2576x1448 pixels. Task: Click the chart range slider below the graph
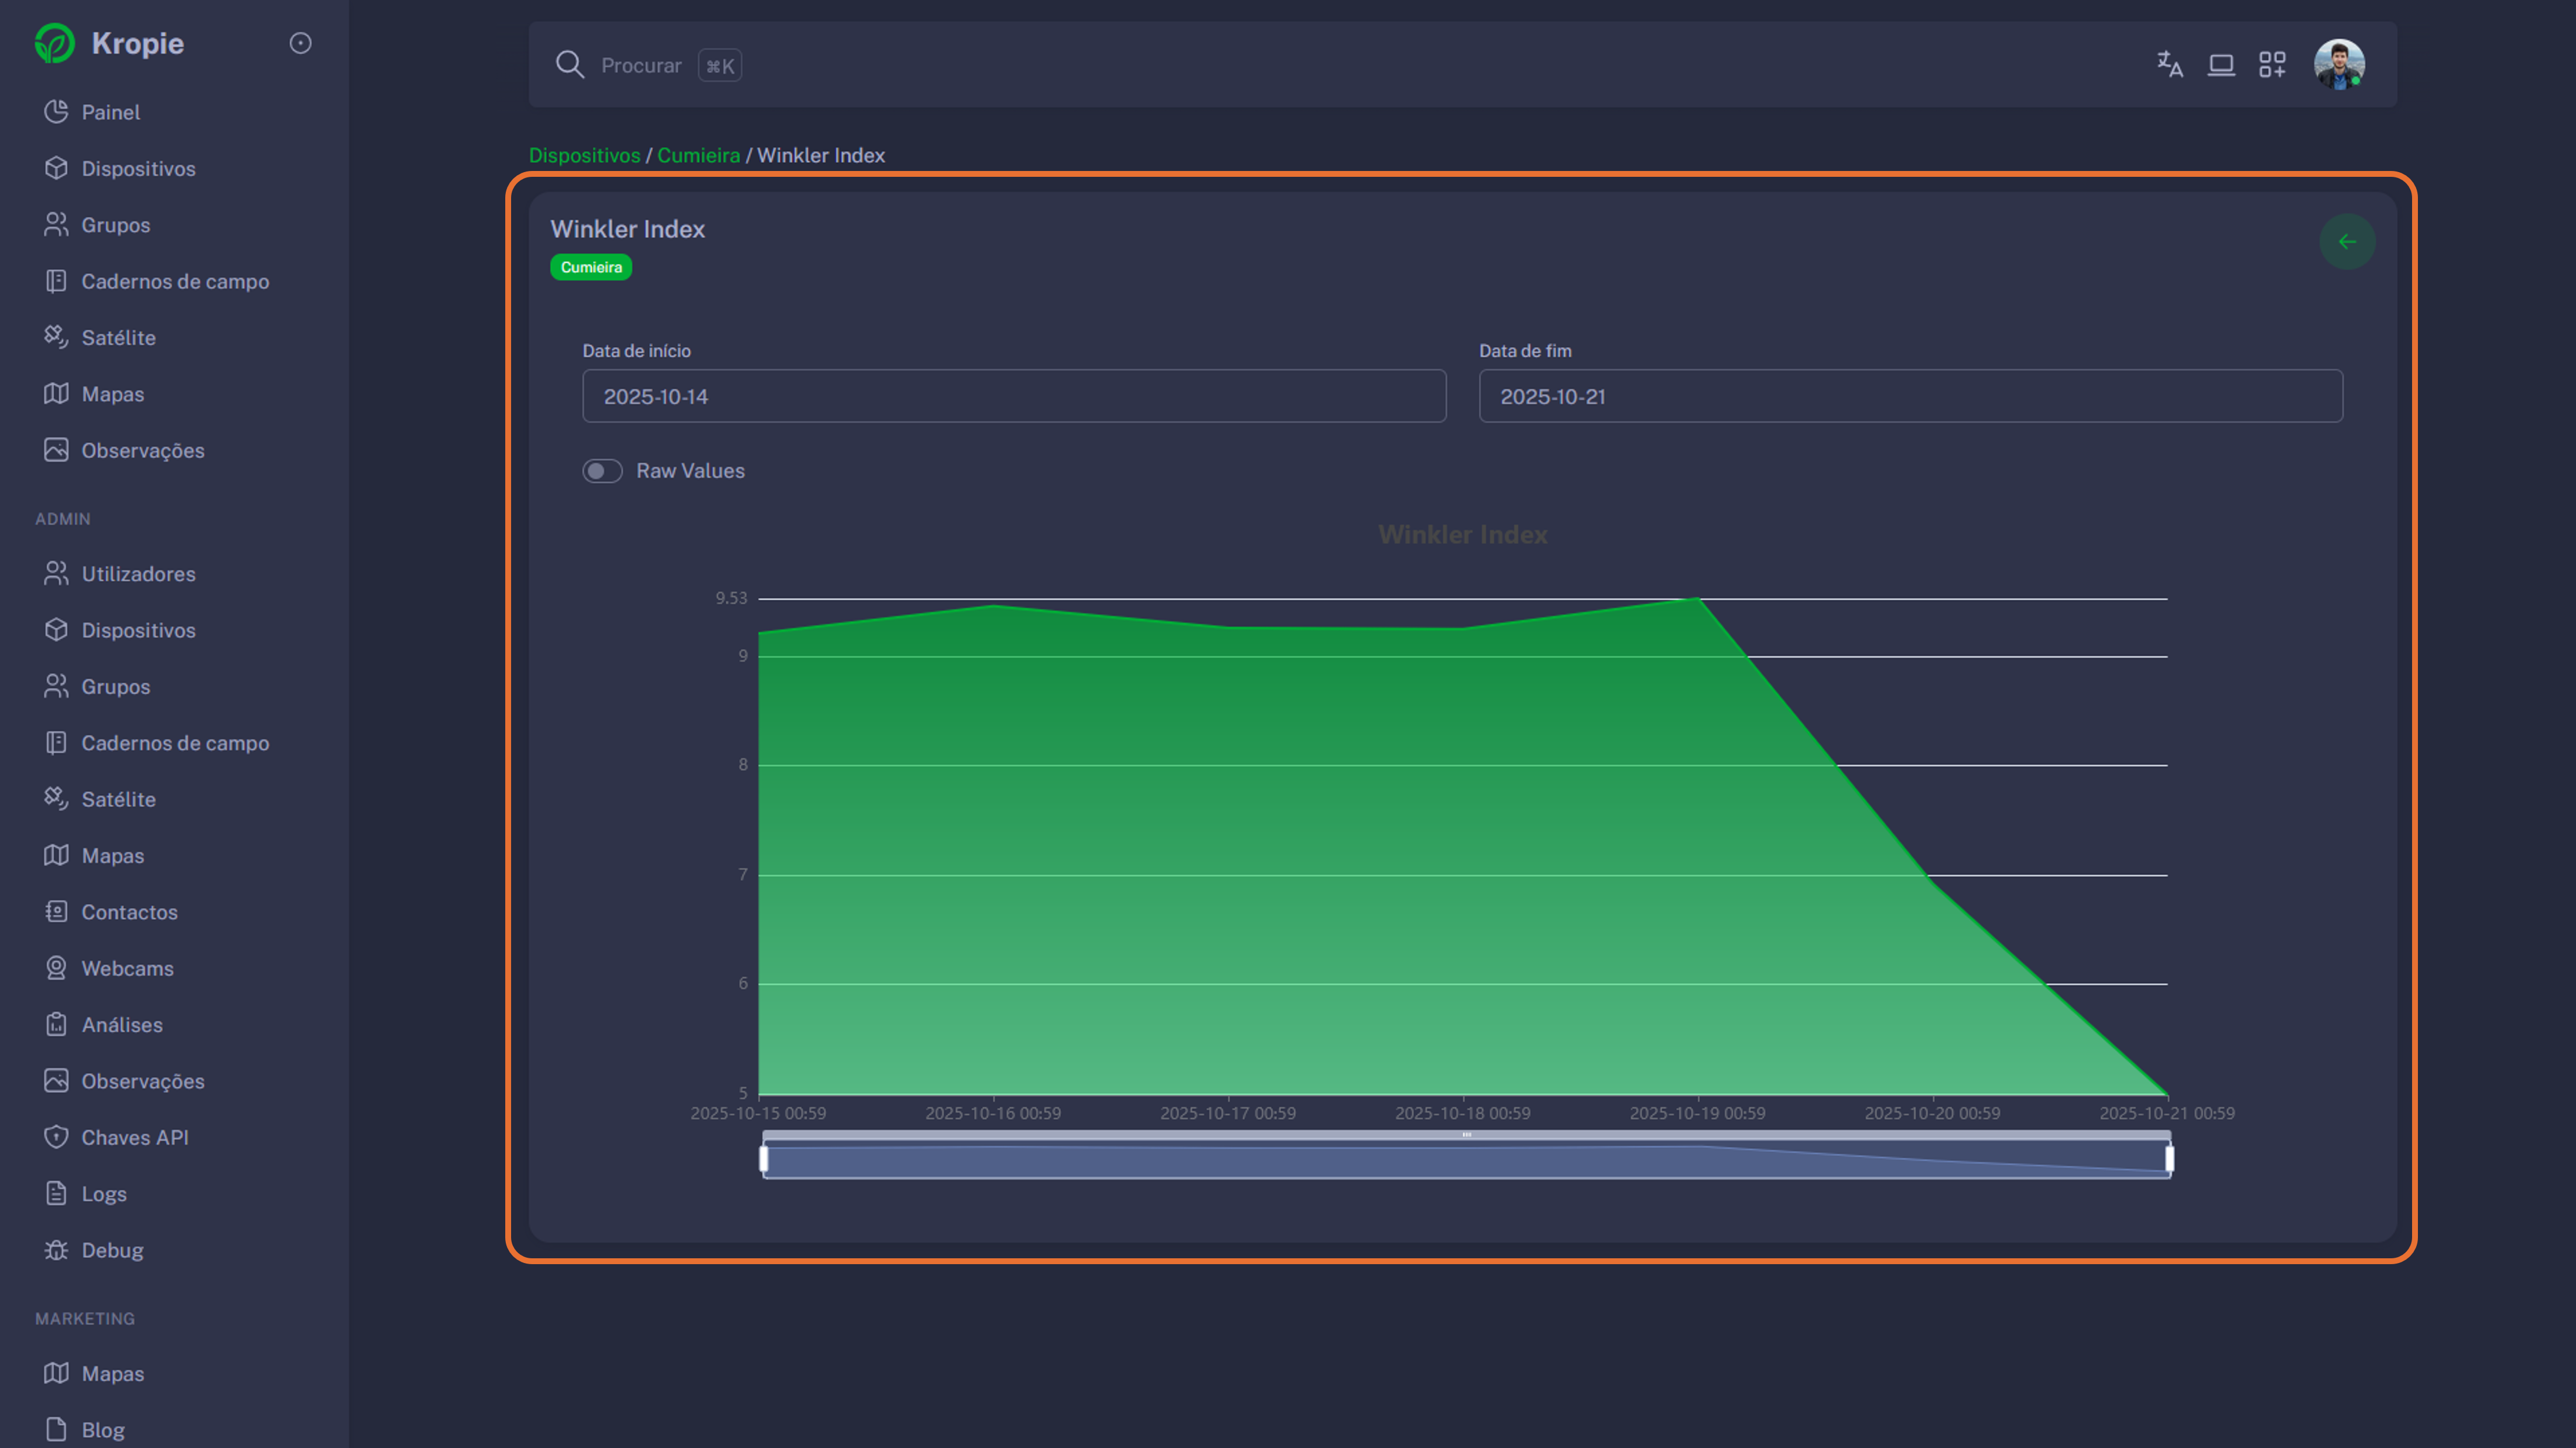[x=1465, y=1158]
